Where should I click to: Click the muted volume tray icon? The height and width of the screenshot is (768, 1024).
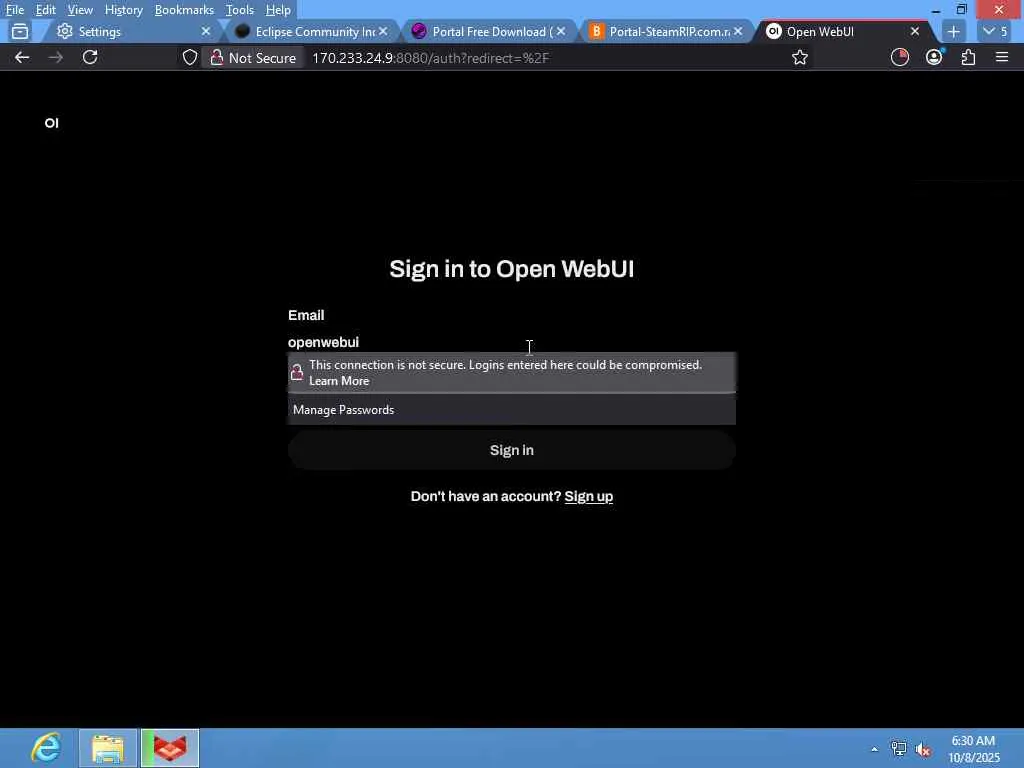(923, 750)
